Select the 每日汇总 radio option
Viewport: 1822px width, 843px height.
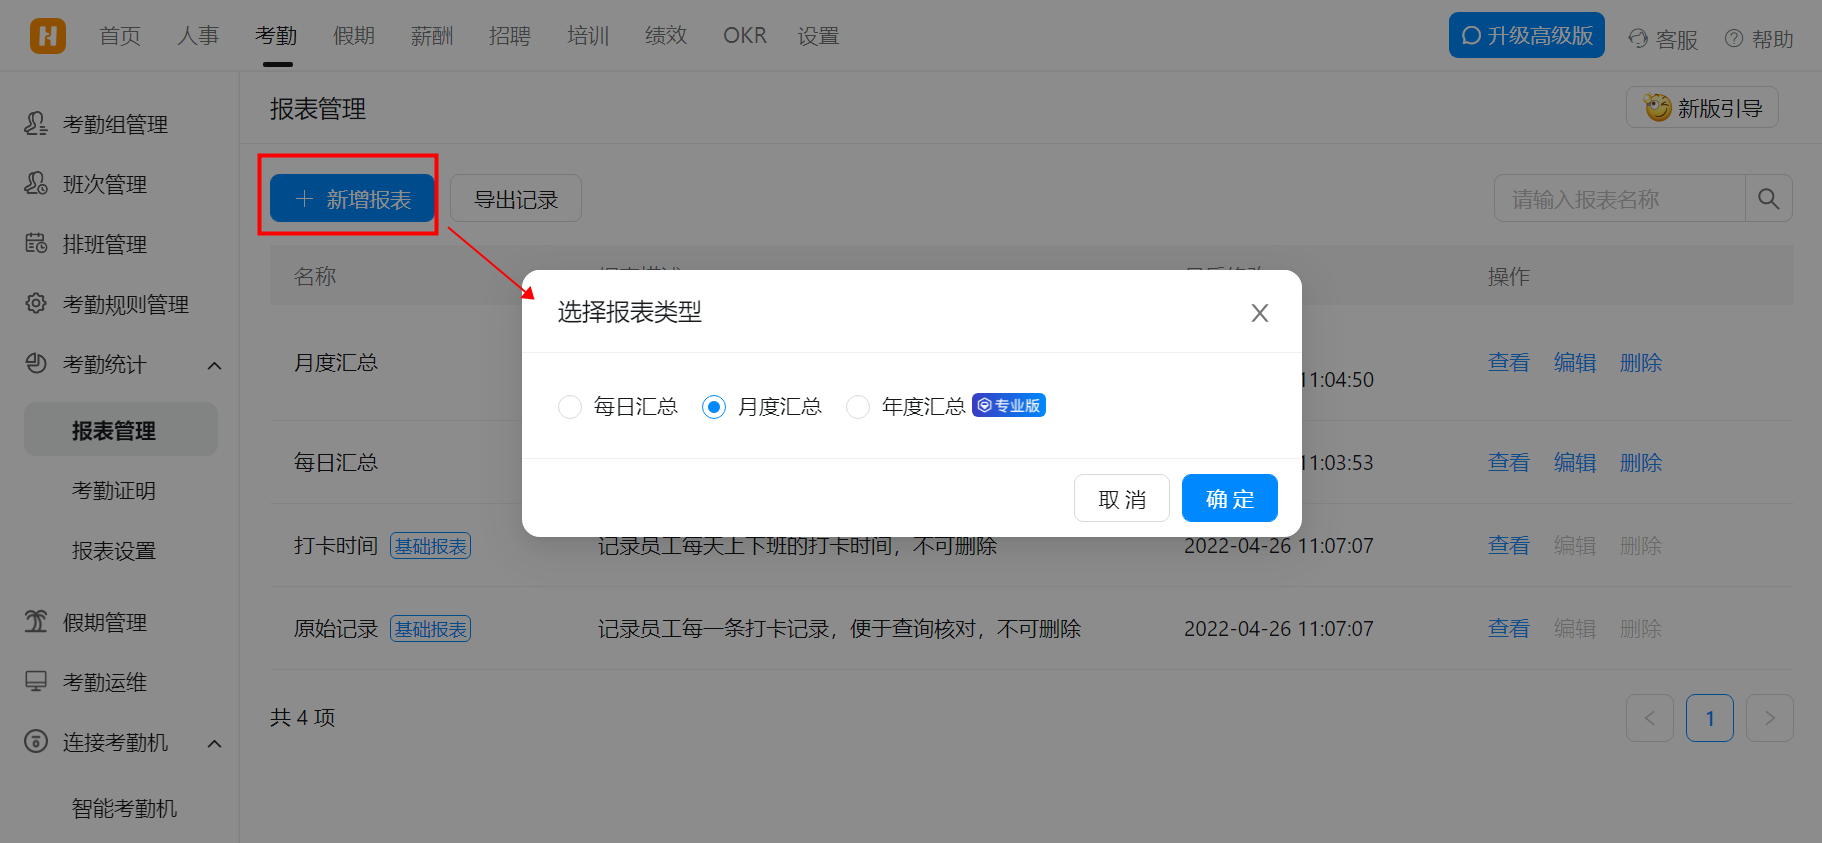(570, 407)
